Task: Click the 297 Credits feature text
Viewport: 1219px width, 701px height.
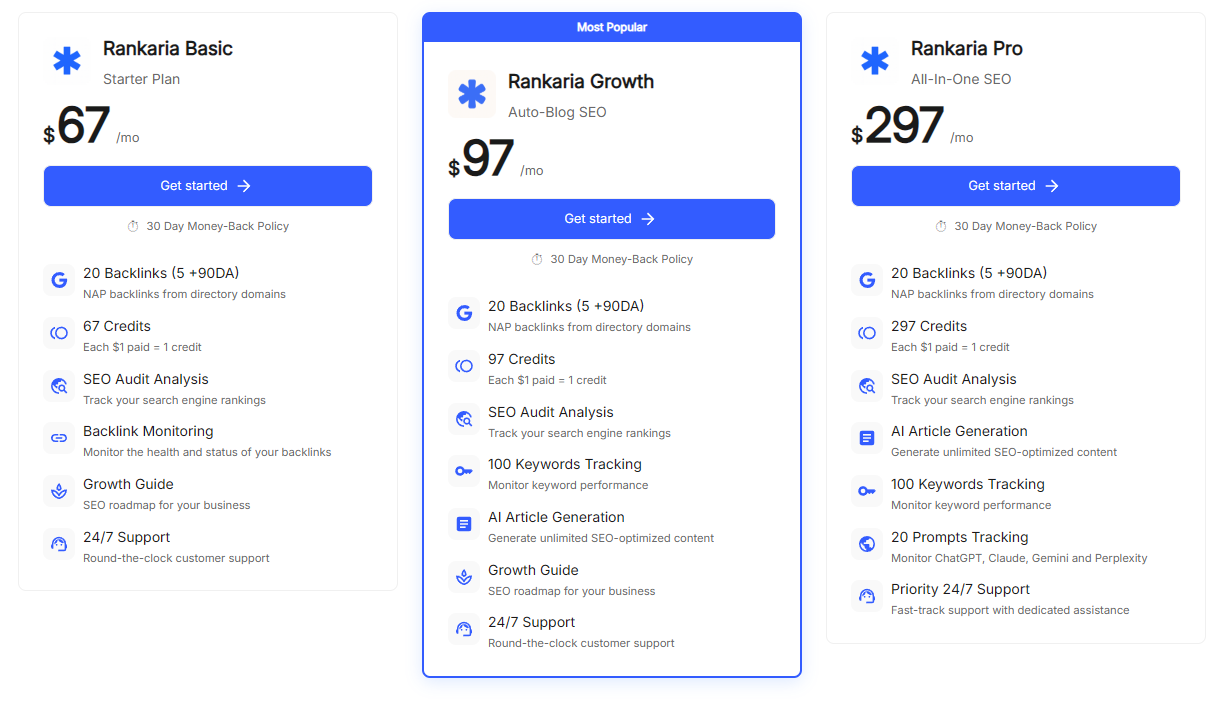Action: pos(929,326)
